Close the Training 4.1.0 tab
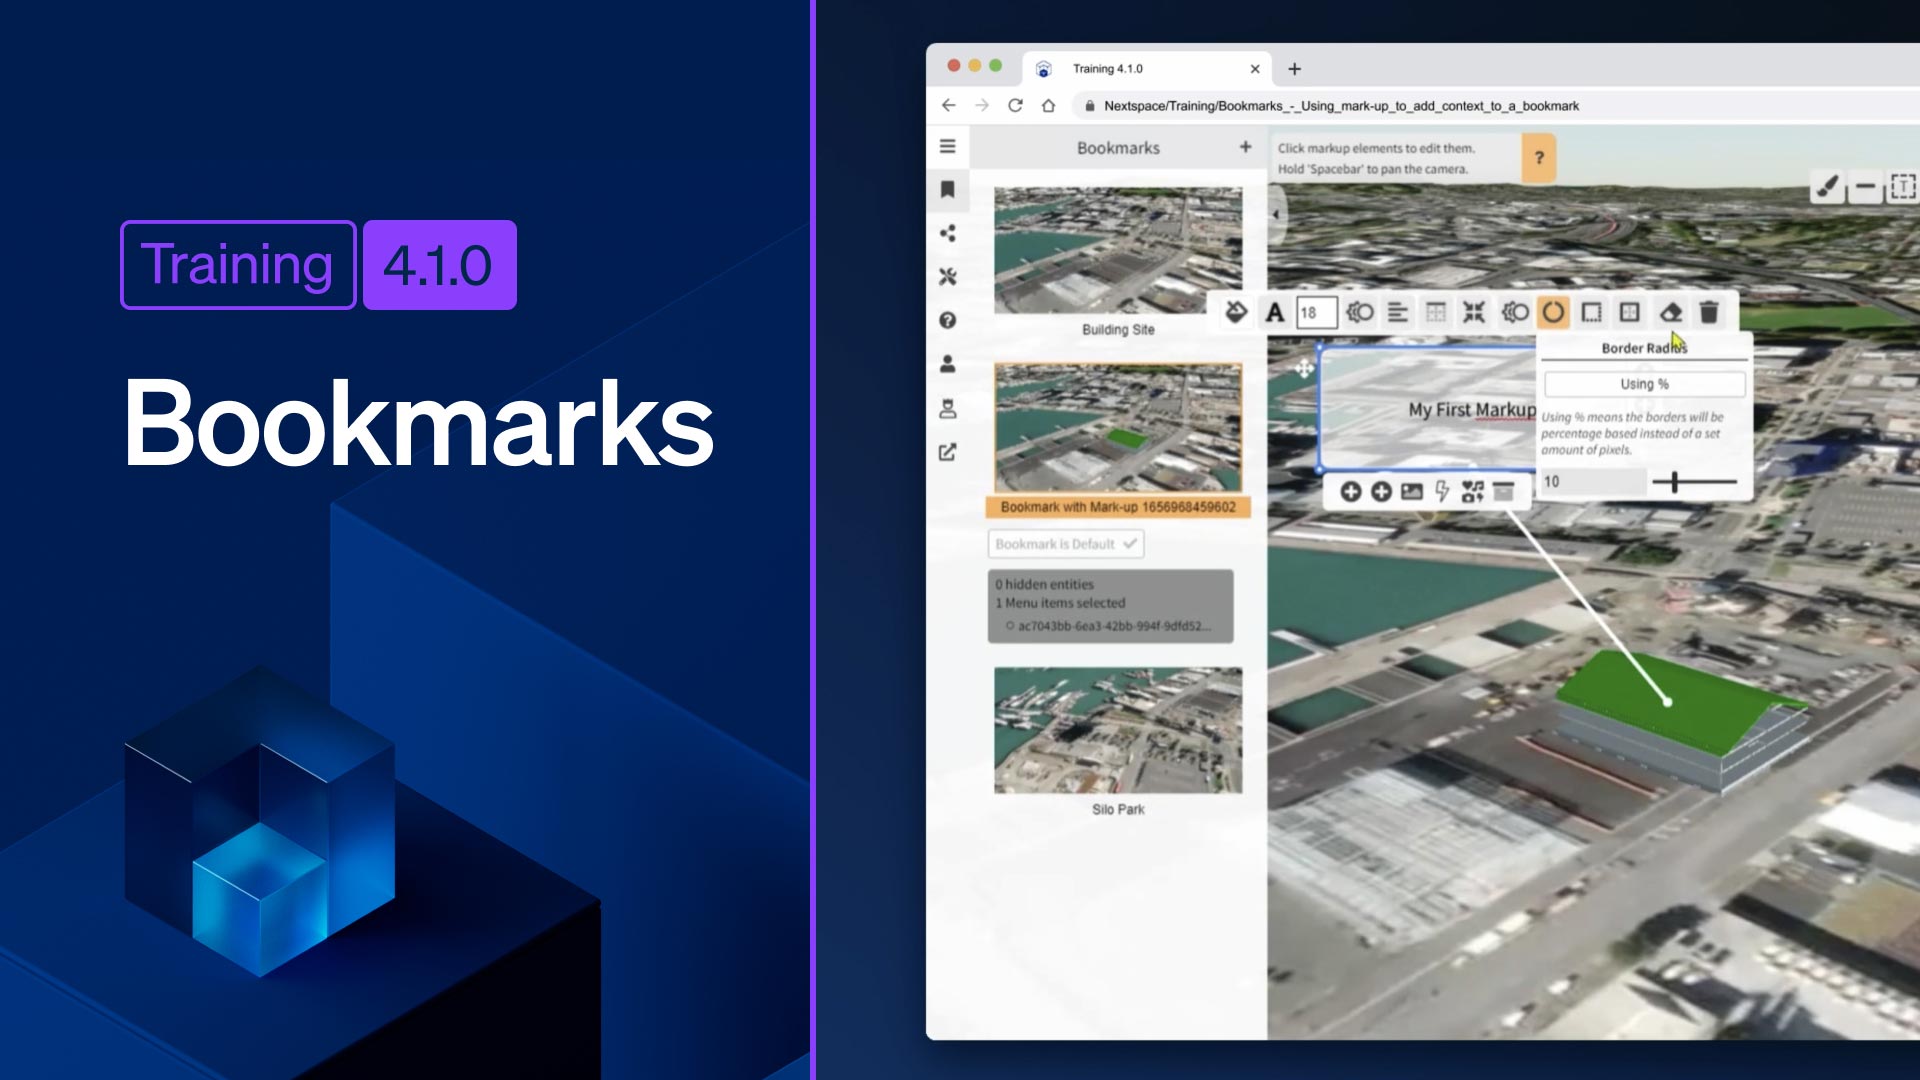 coord(1255,69)
